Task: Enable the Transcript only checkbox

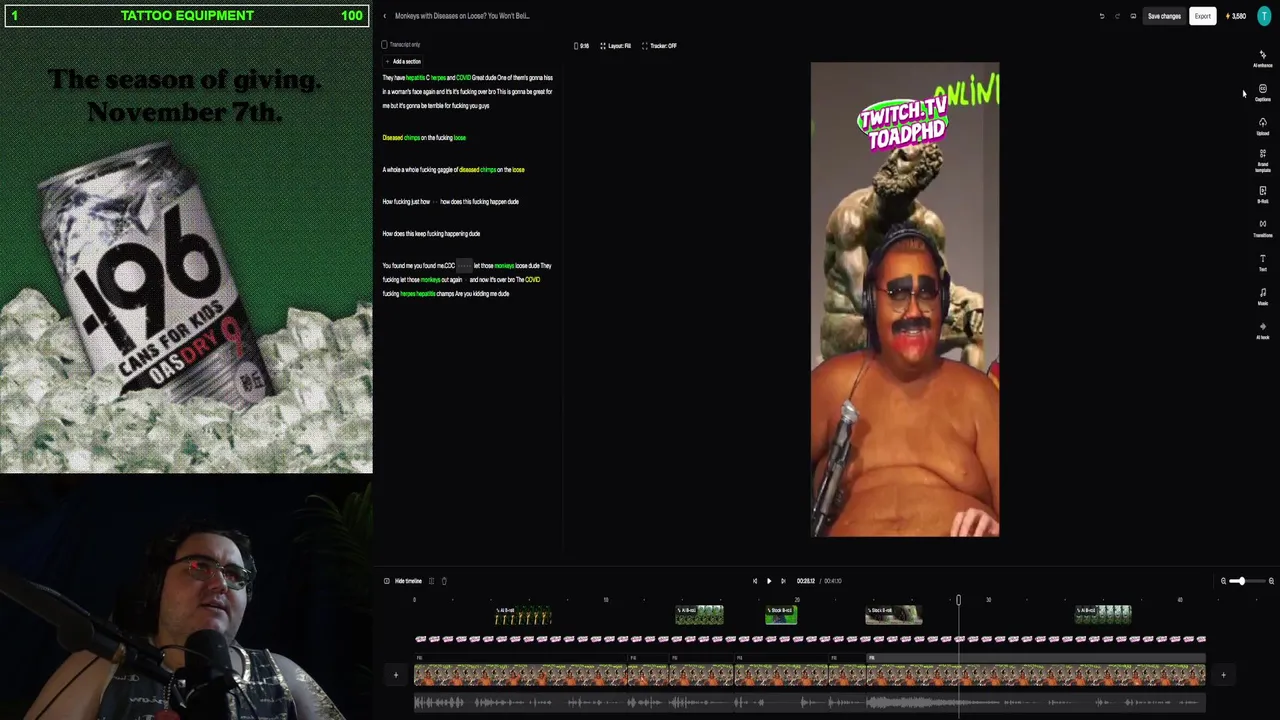Action: 384,45
